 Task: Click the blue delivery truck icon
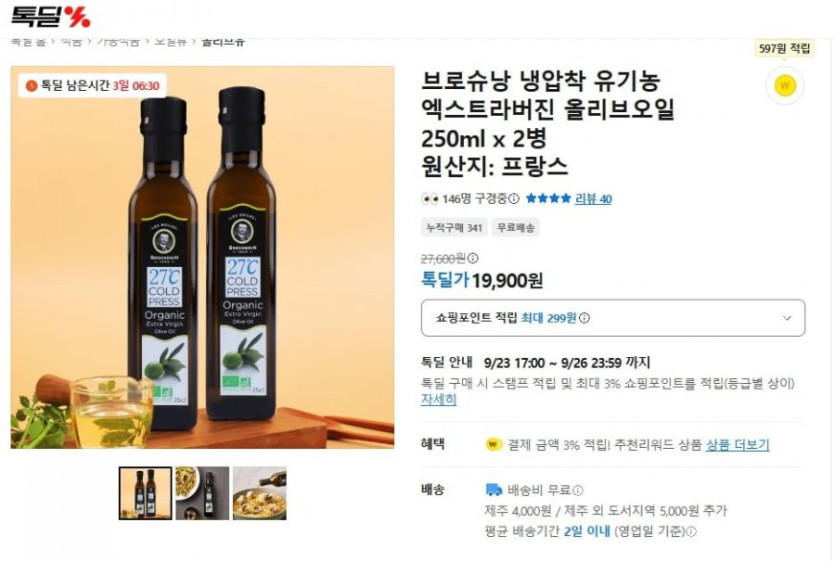click(494, 489)
